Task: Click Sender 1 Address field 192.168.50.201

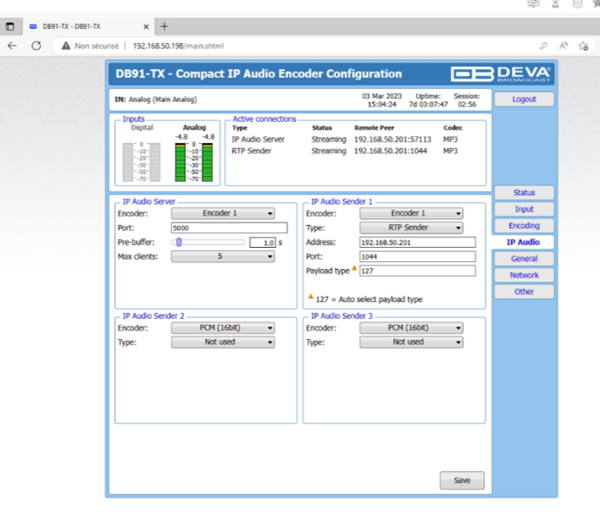Action: tap(417, 243)
